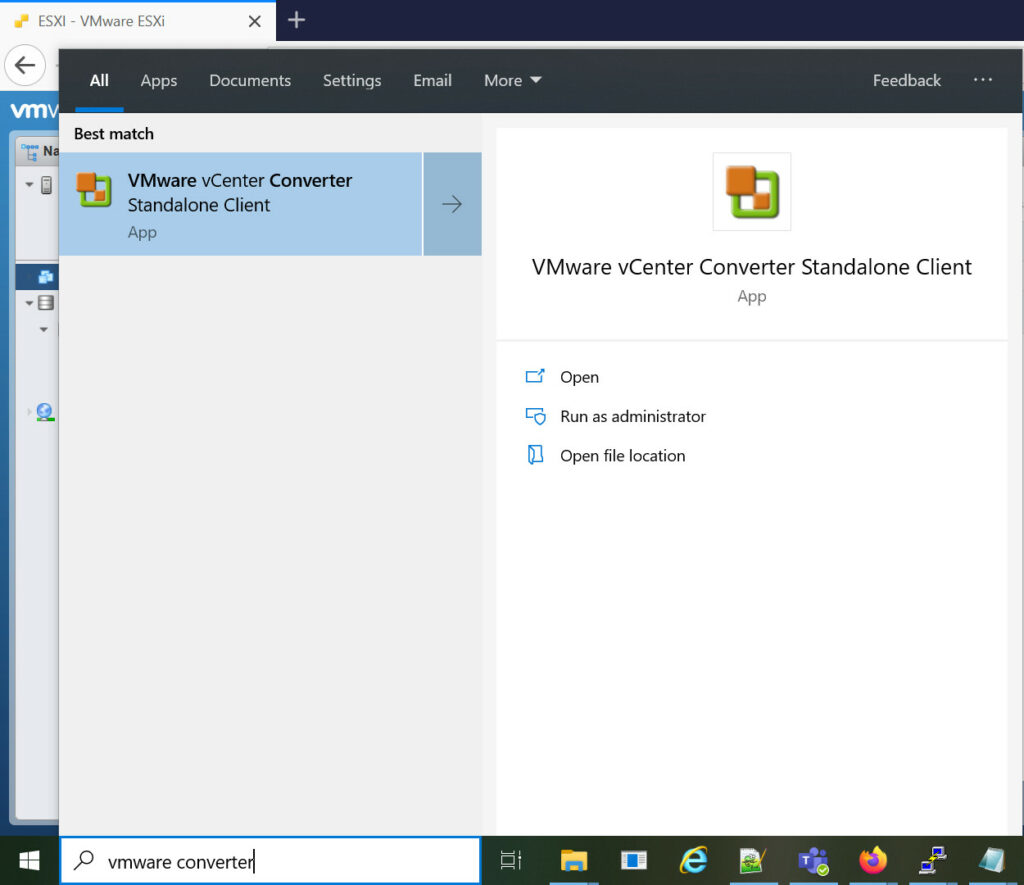
Task: Open the VMware vCenter Converter best match result
Action: (240, 204)
